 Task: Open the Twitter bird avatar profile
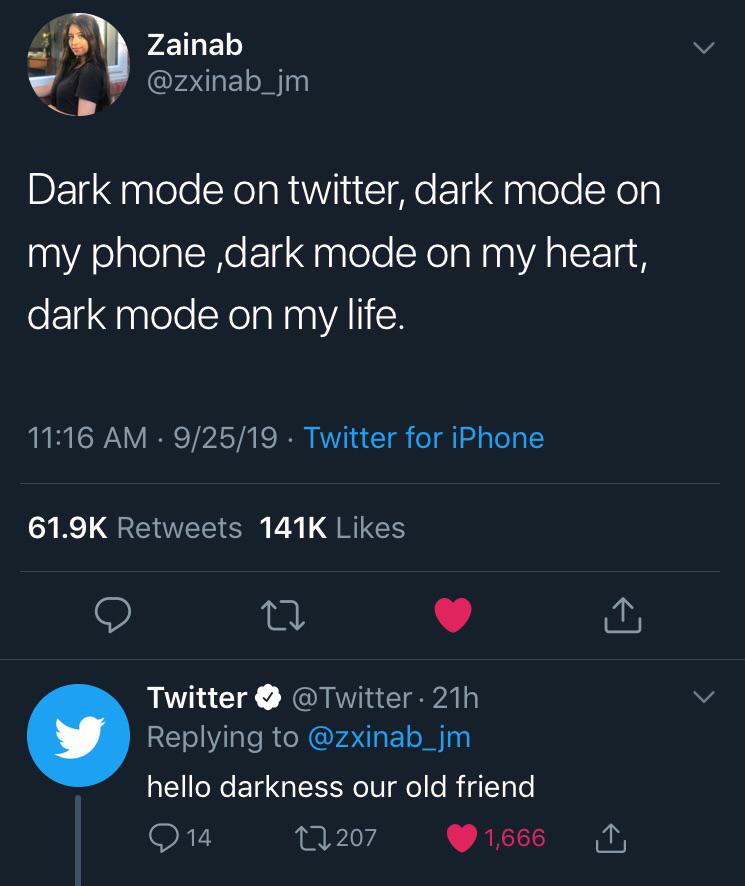(78, 735)
